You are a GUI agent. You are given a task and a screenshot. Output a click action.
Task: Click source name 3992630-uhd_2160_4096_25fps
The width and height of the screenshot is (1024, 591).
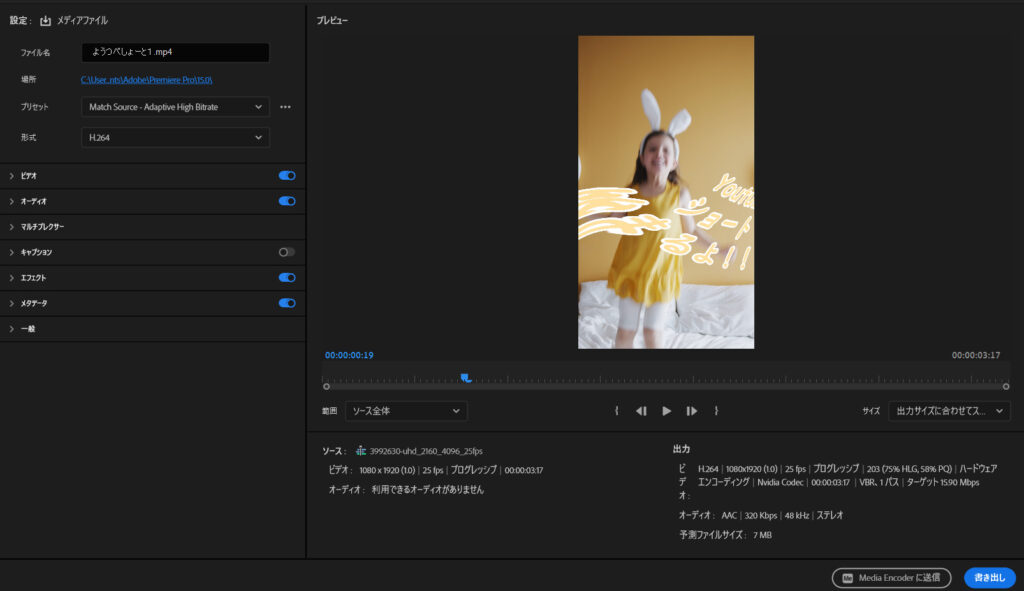426,451
